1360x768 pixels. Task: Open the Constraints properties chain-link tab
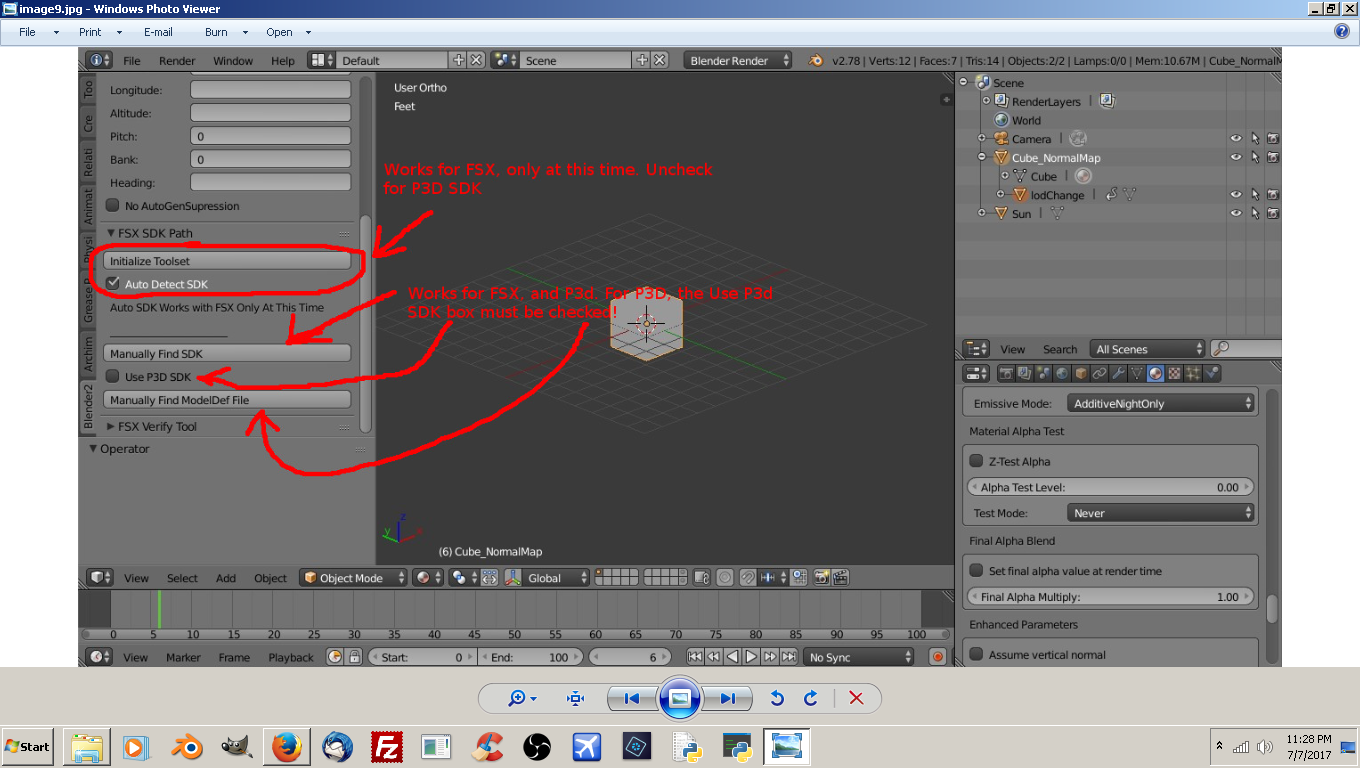1099,373
